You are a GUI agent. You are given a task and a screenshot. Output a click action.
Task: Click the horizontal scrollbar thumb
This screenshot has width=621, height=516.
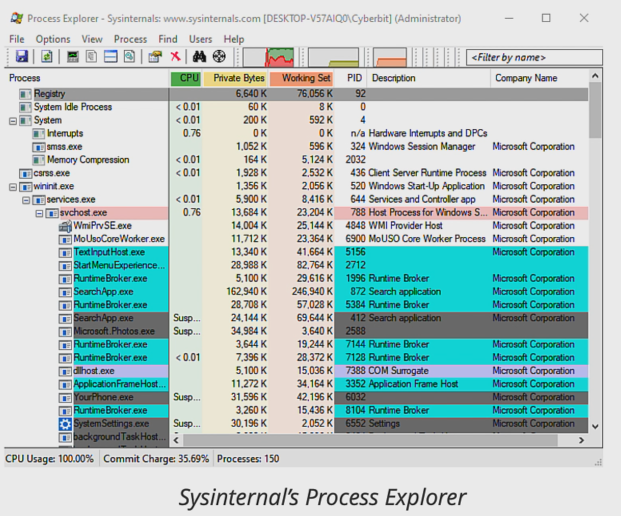tap(370, 440)
